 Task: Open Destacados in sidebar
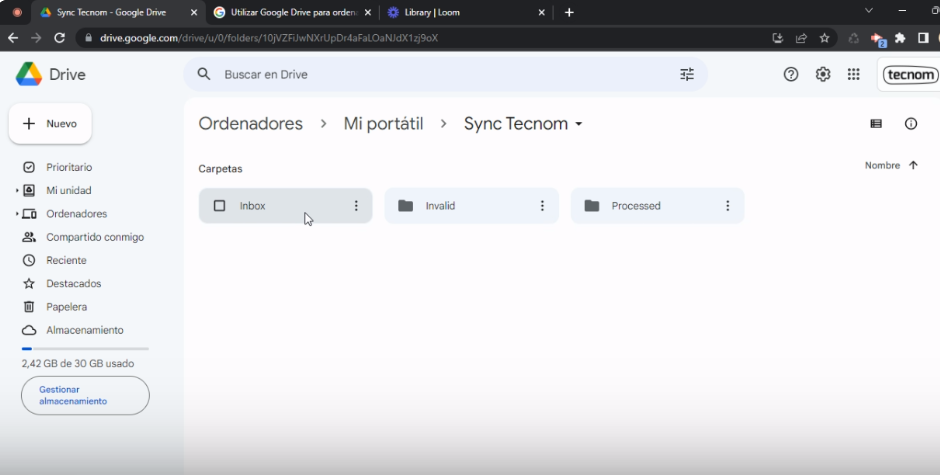tap(73, 284)
